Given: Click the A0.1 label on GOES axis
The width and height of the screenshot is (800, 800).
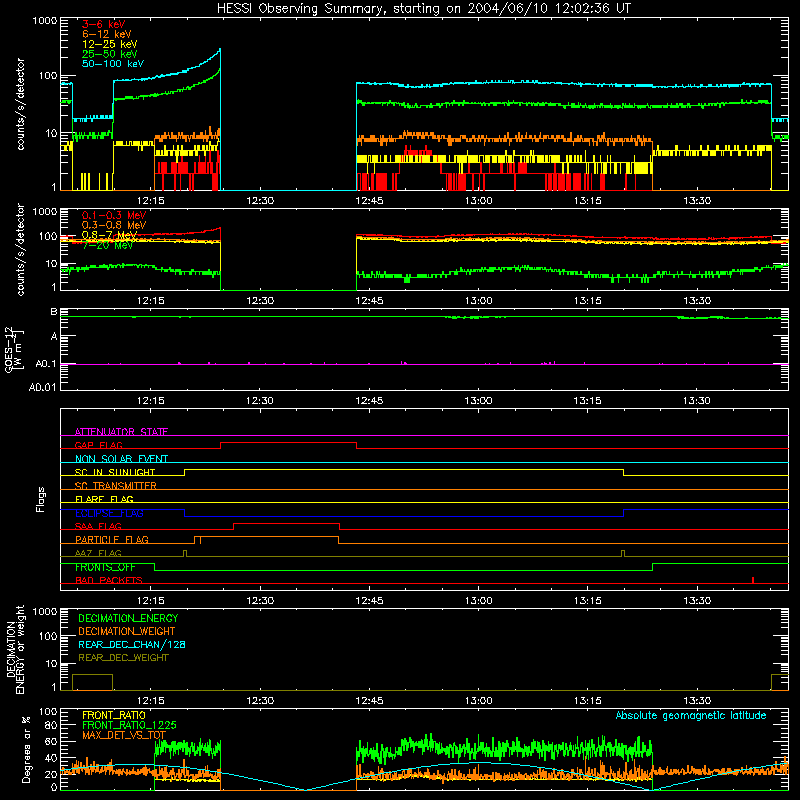Looking at the screenshot, I should tap(45, 364).
